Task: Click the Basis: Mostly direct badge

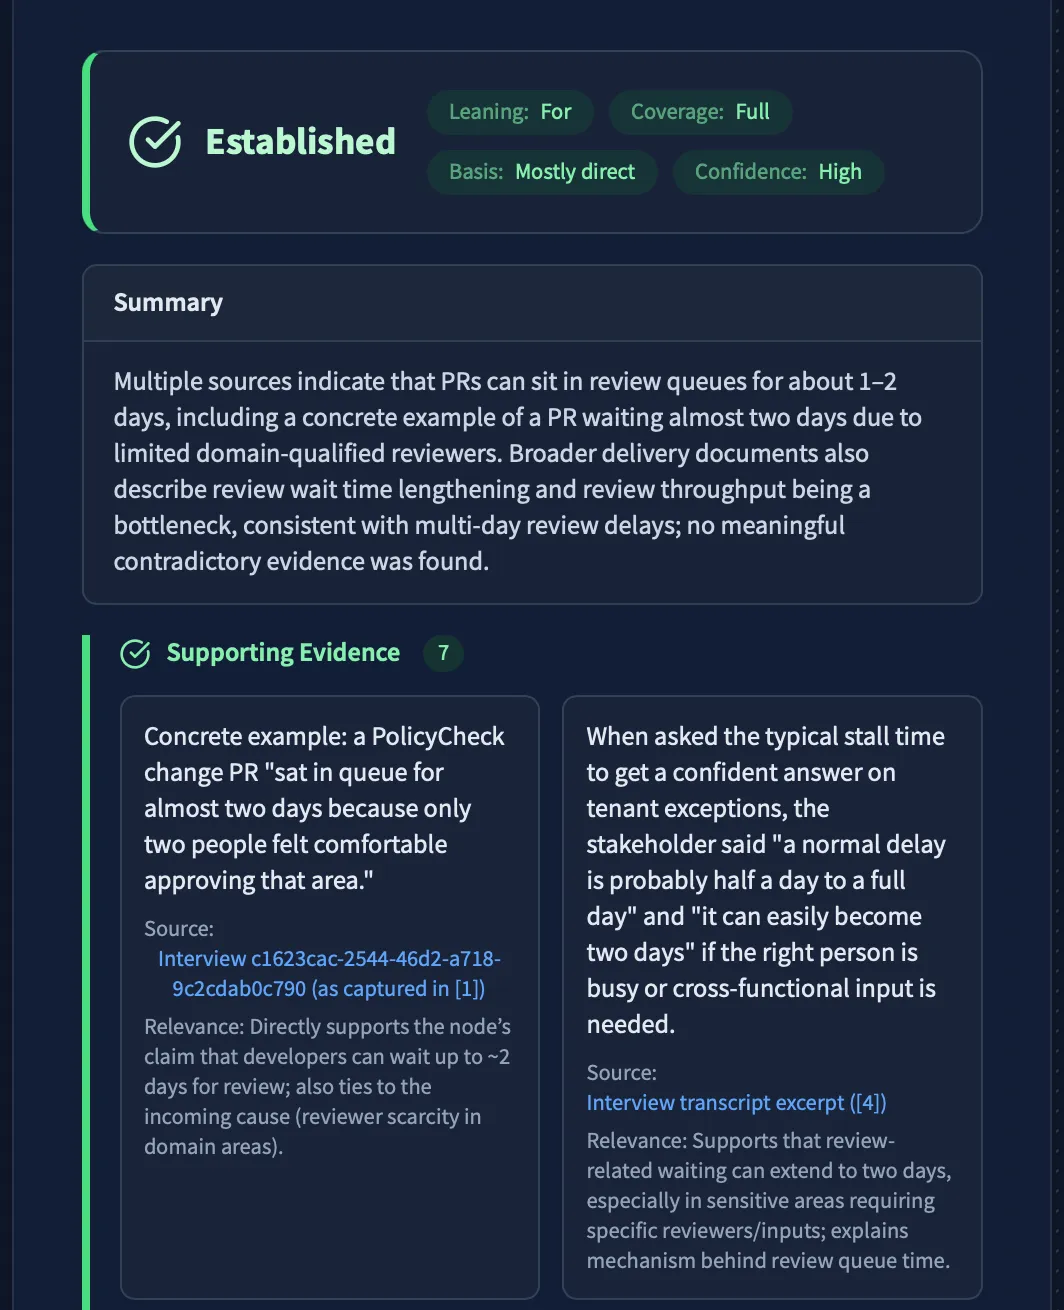Action: pos(542,172)
